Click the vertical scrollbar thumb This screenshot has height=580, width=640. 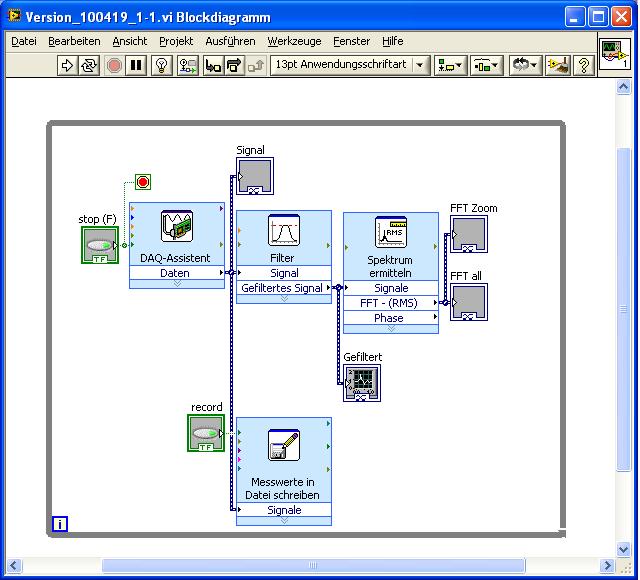point(624,309)
